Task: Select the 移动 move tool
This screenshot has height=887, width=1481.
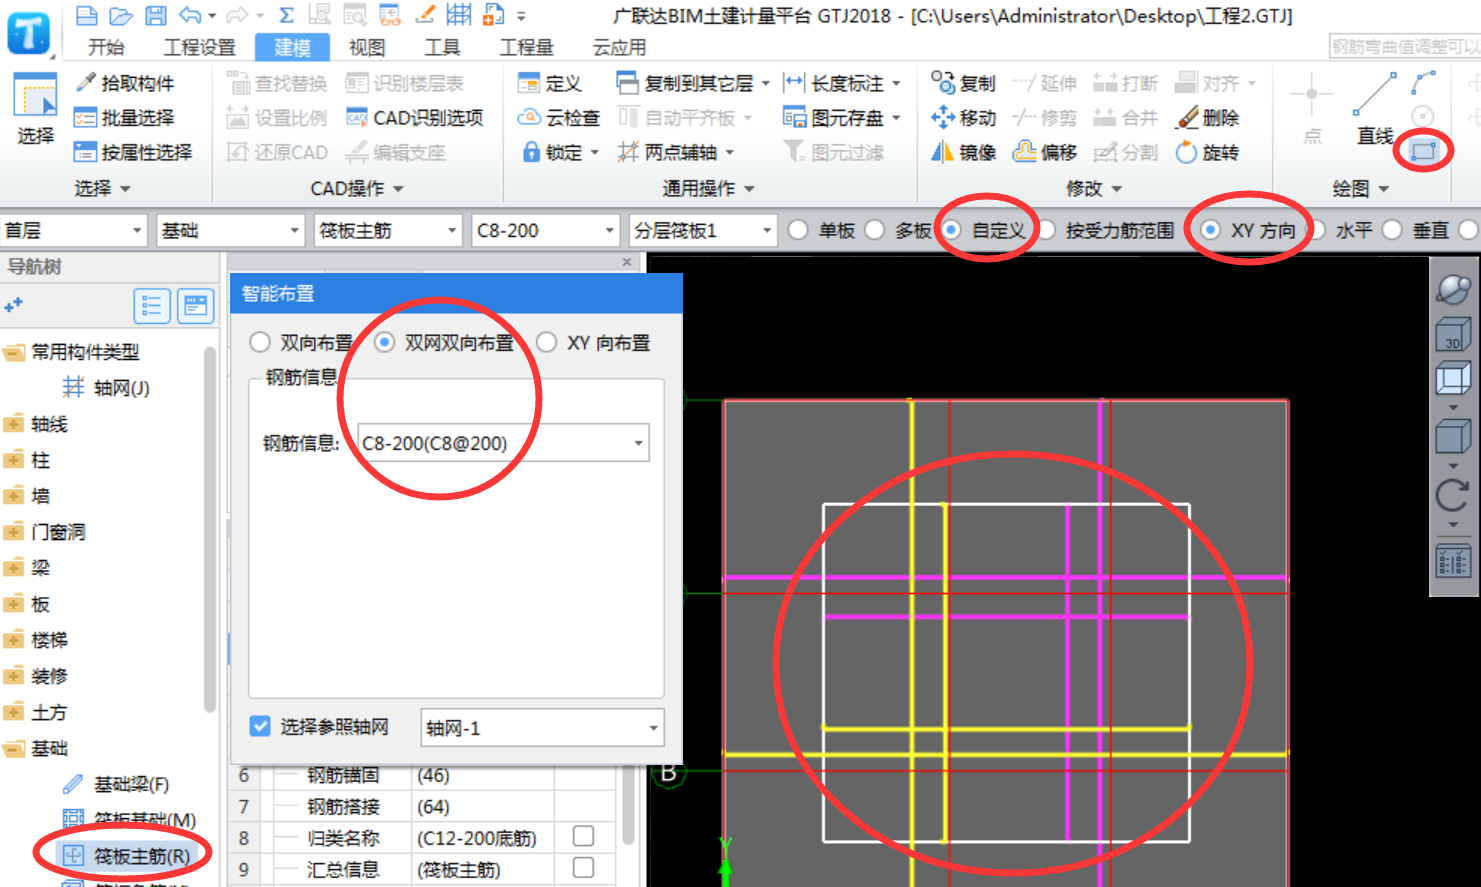Action: [964, 118]
